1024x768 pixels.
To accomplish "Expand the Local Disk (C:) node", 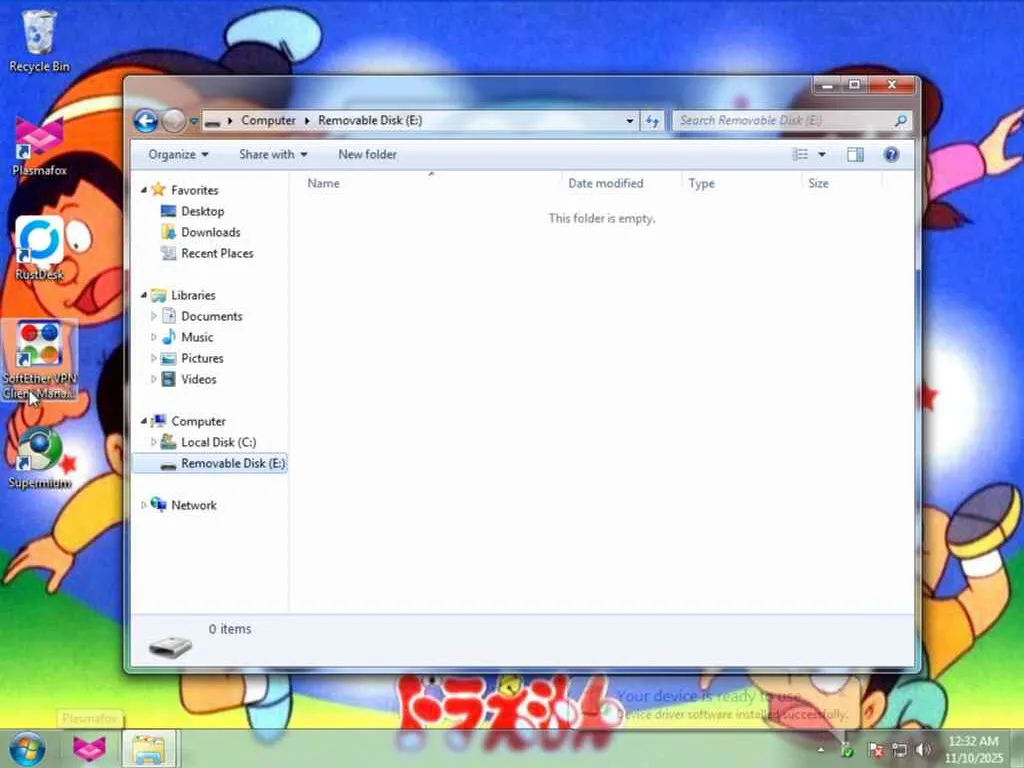I will point(153,442).
